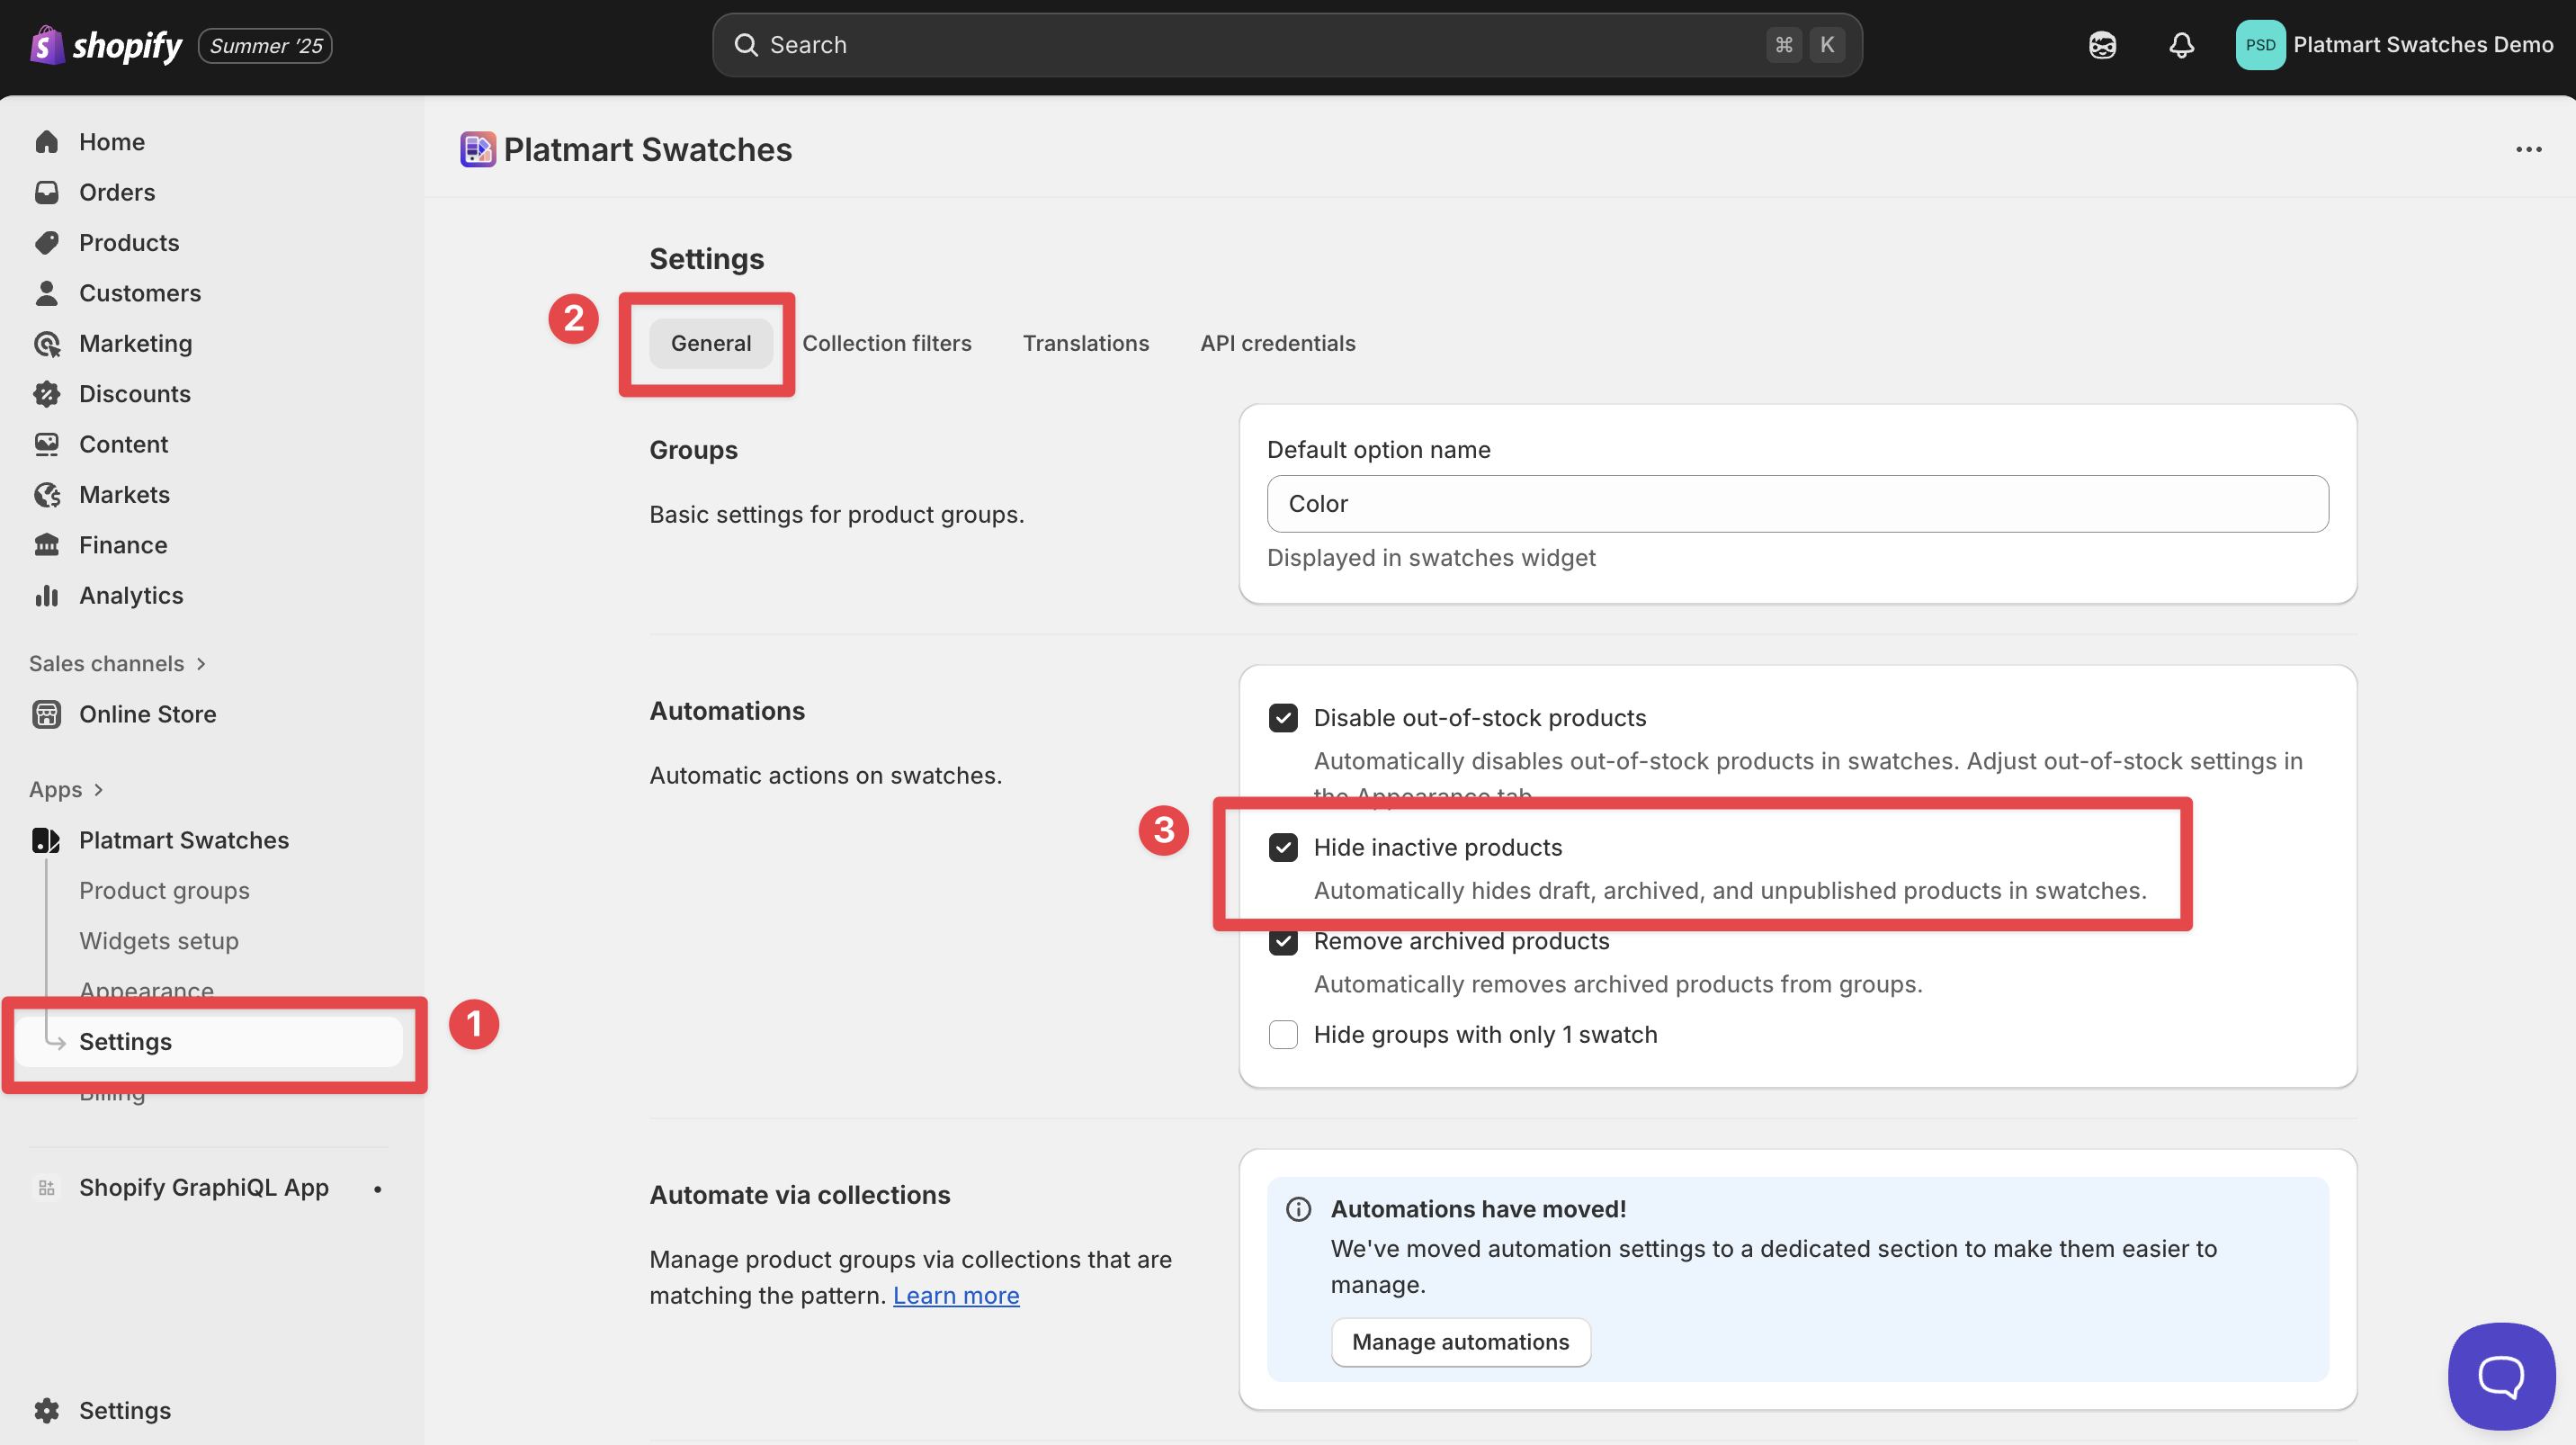Click the Summer '25 edition badge
Screen dimensions: 2576x1445
(x=265, y=45)
